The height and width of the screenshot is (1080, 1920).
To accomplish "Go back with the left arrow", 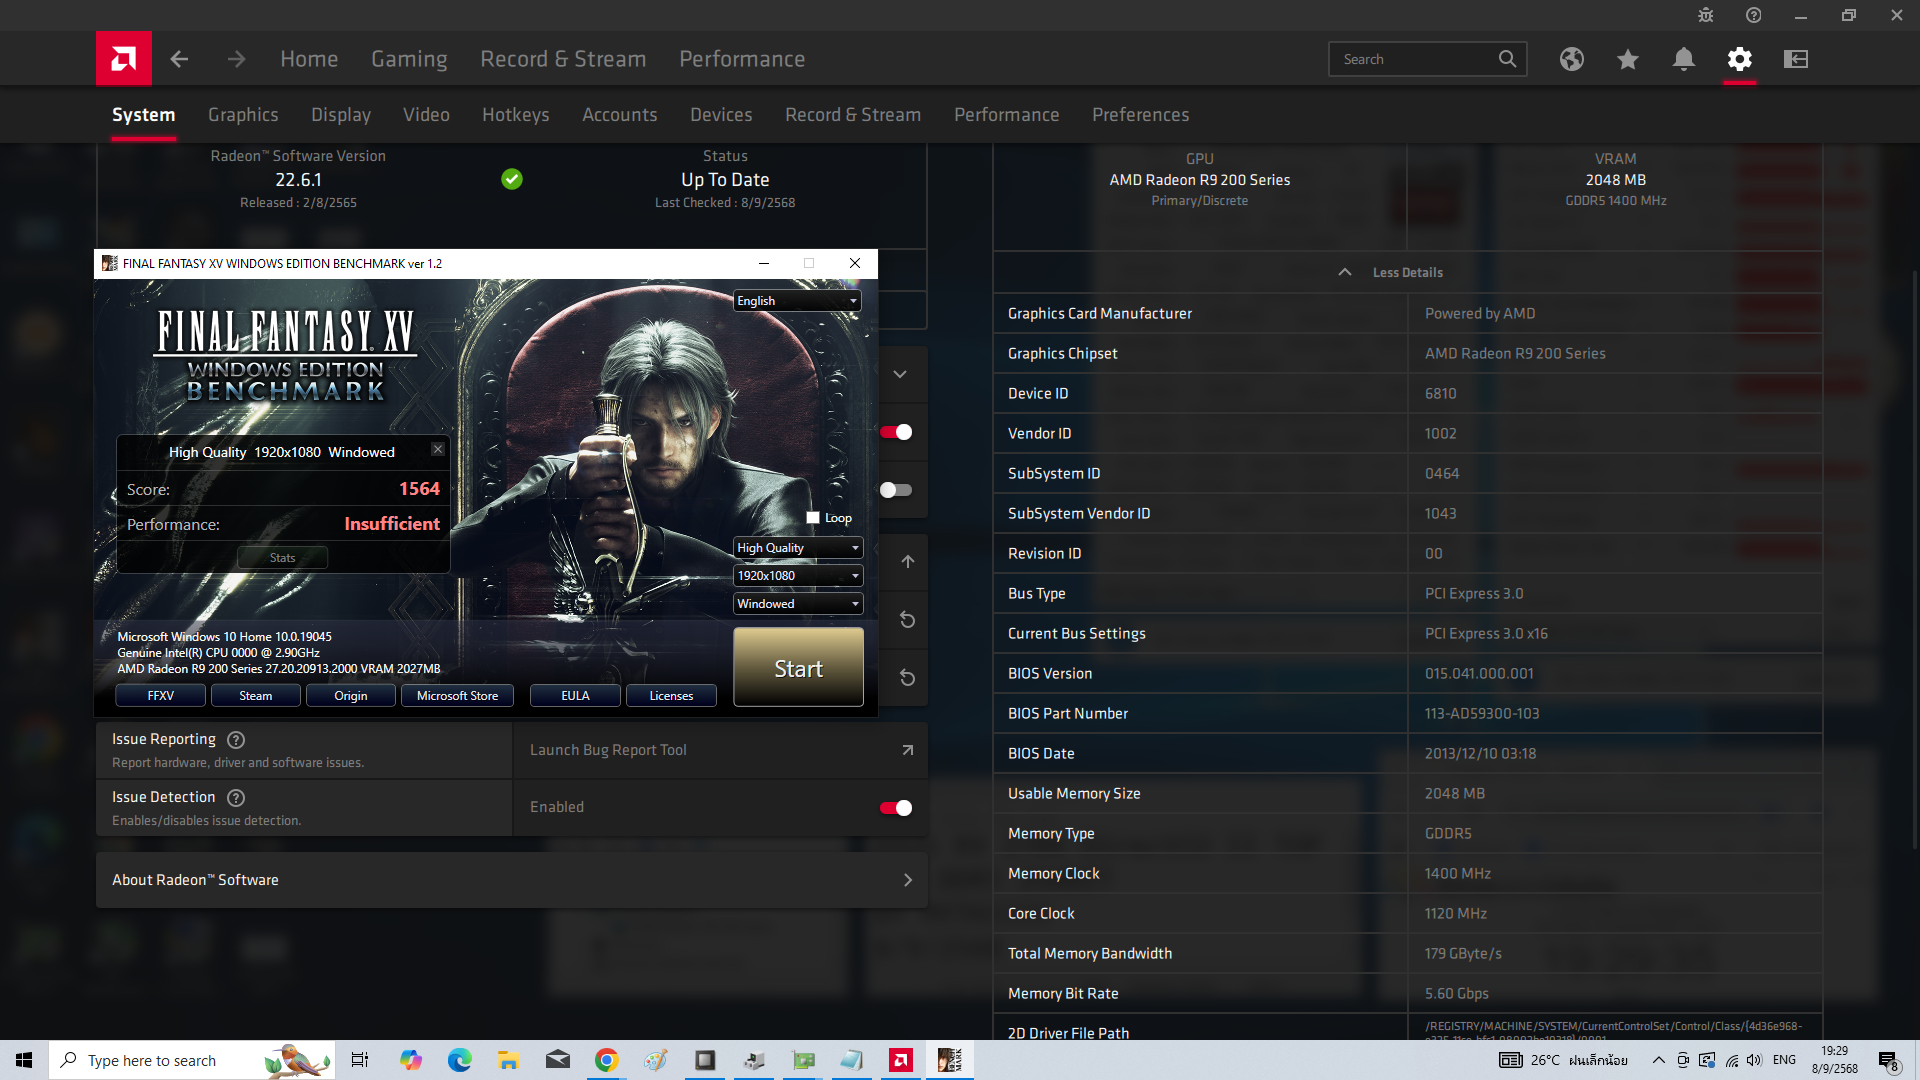I will coord(179,59).
